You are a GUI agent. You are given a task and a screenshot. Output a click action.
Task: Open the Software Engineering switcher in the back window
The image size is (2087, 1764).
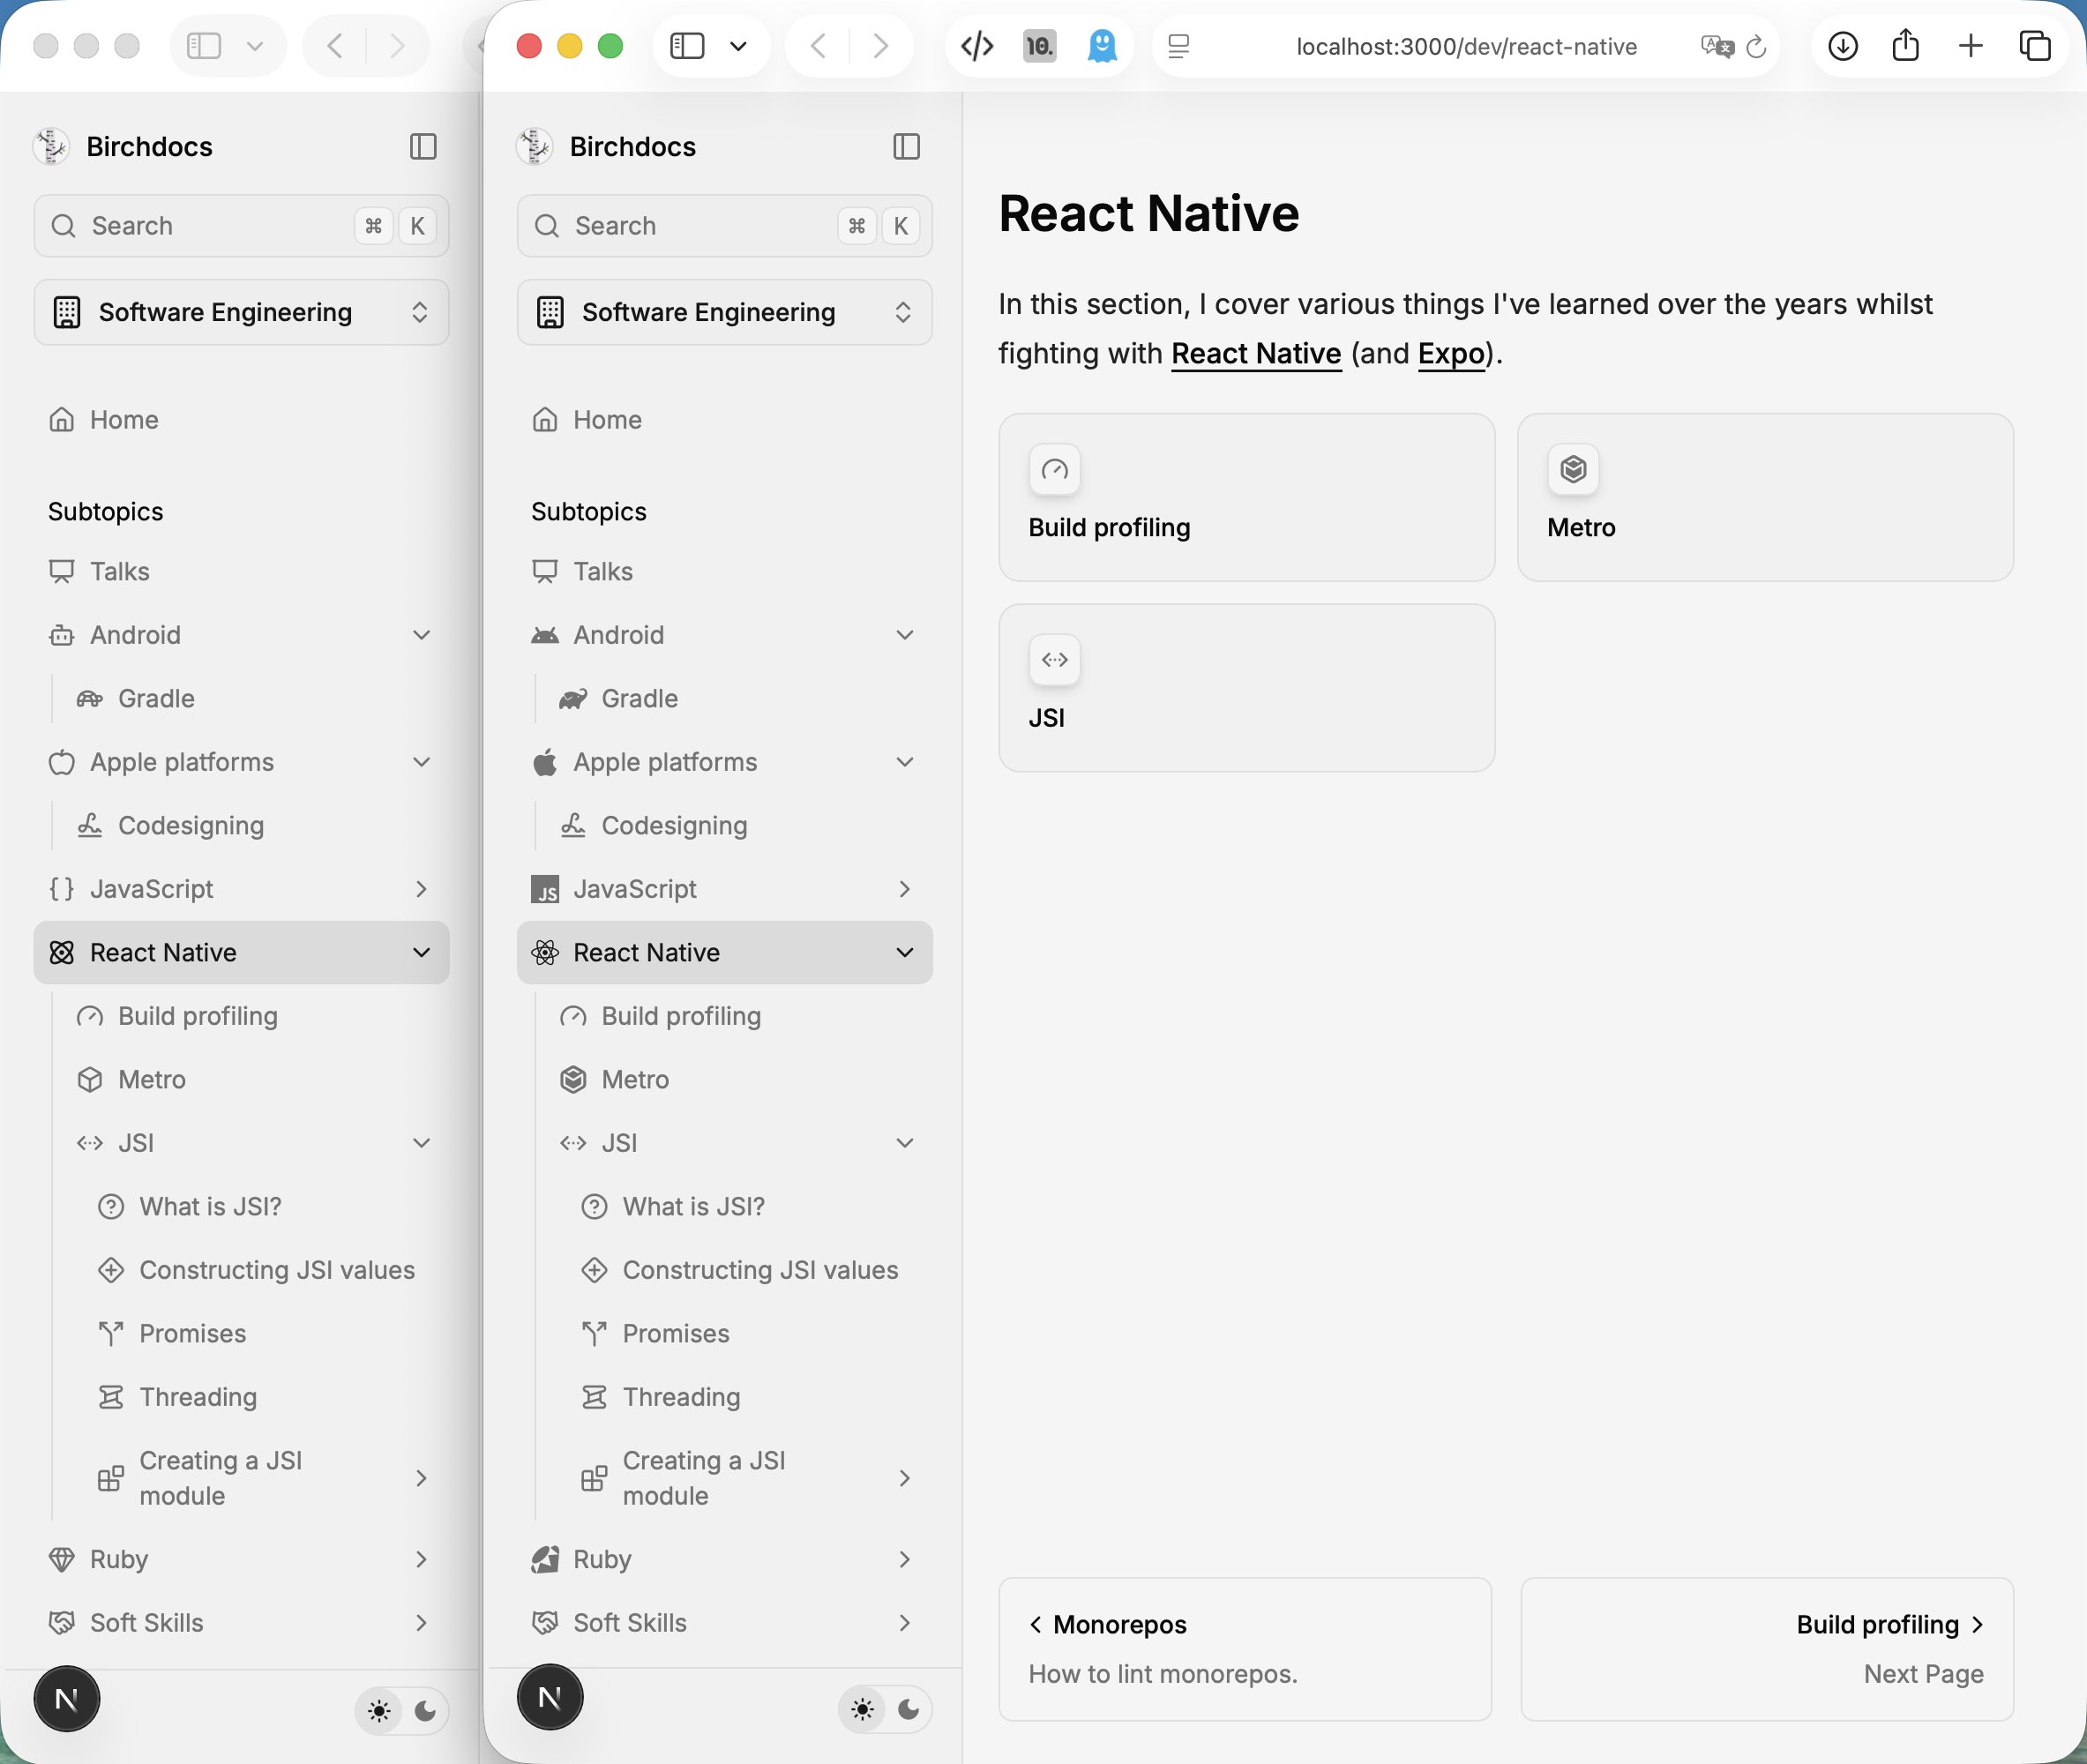(x=241, y=312)
